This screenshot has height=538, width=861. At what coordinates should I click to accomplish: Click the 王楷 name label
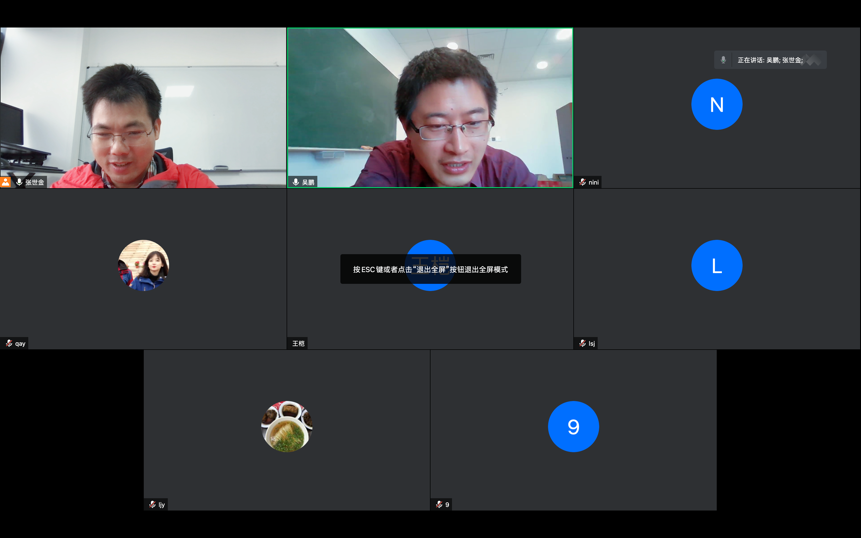point(298,343)
